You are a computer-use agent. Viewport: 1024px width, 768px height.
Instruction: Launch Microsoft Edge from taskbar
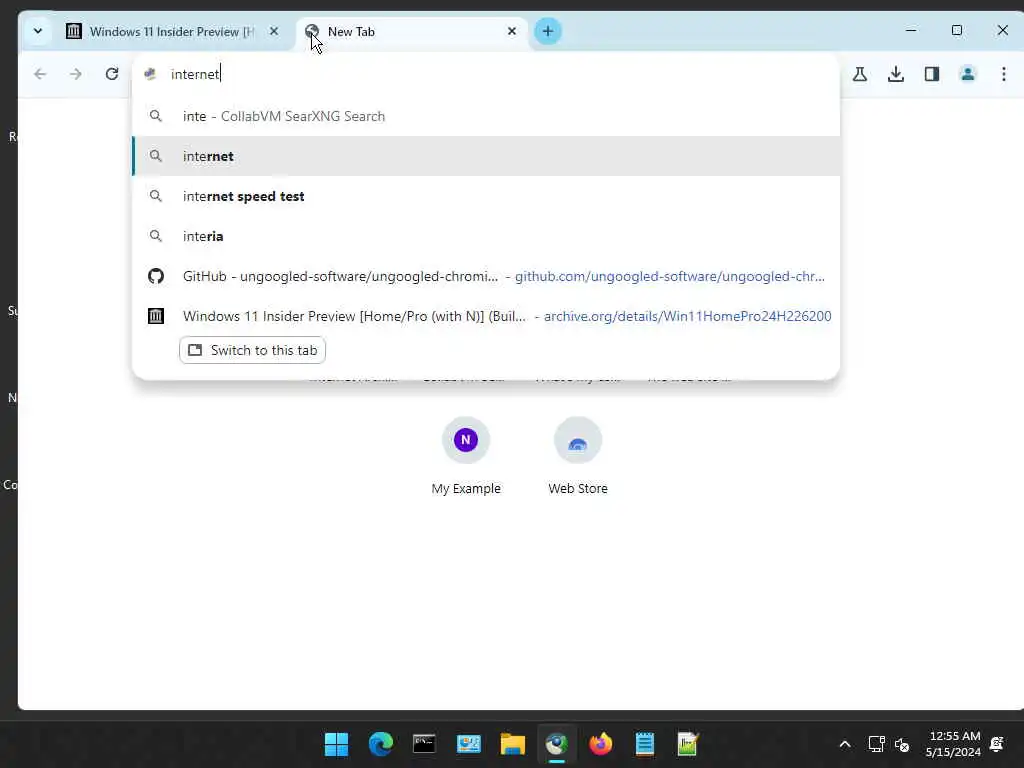(x=381, y=744)
